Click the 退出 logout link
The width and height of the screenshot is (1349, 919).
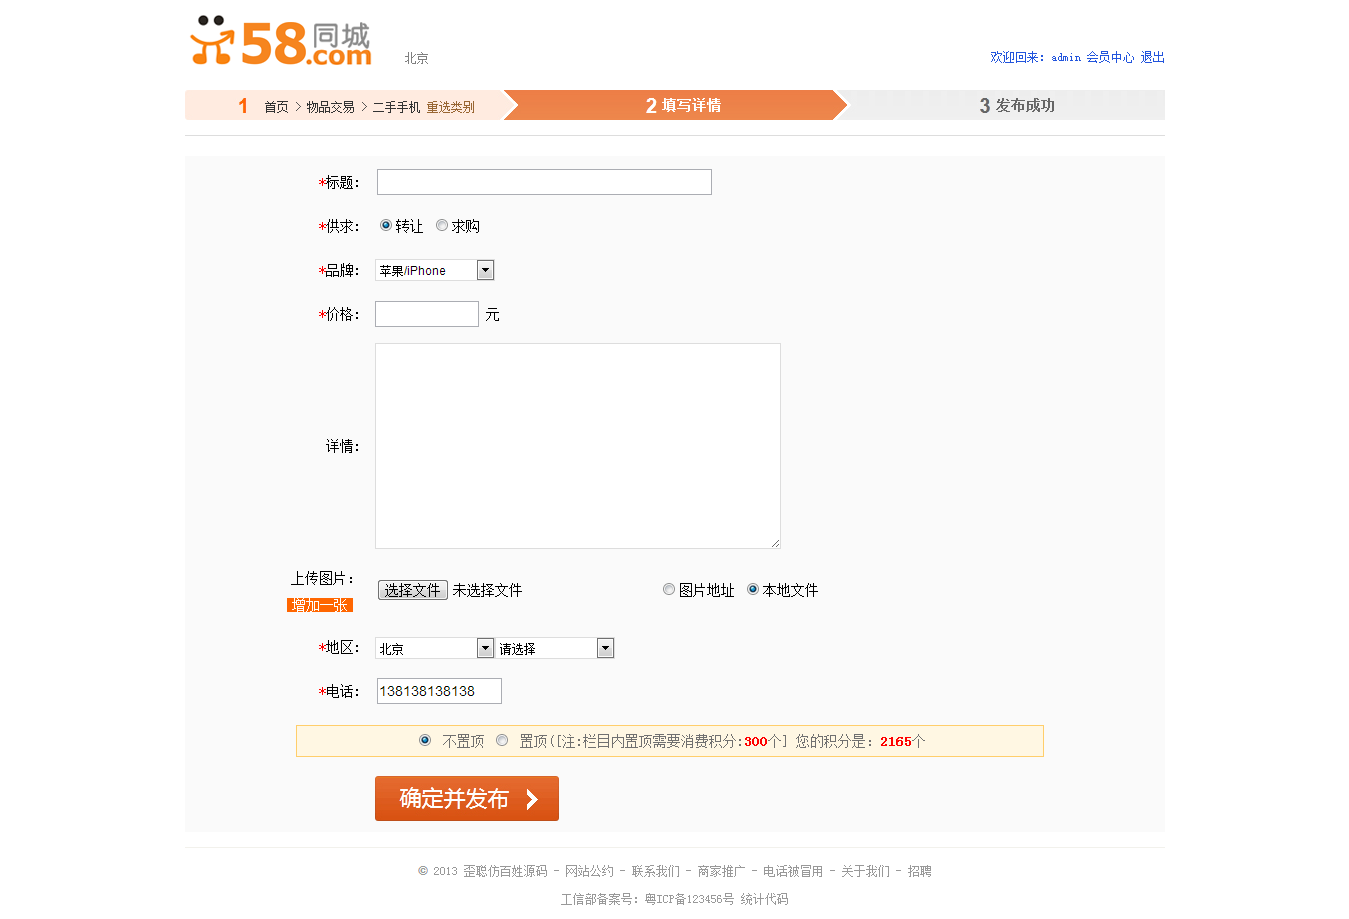point(1153,58)
